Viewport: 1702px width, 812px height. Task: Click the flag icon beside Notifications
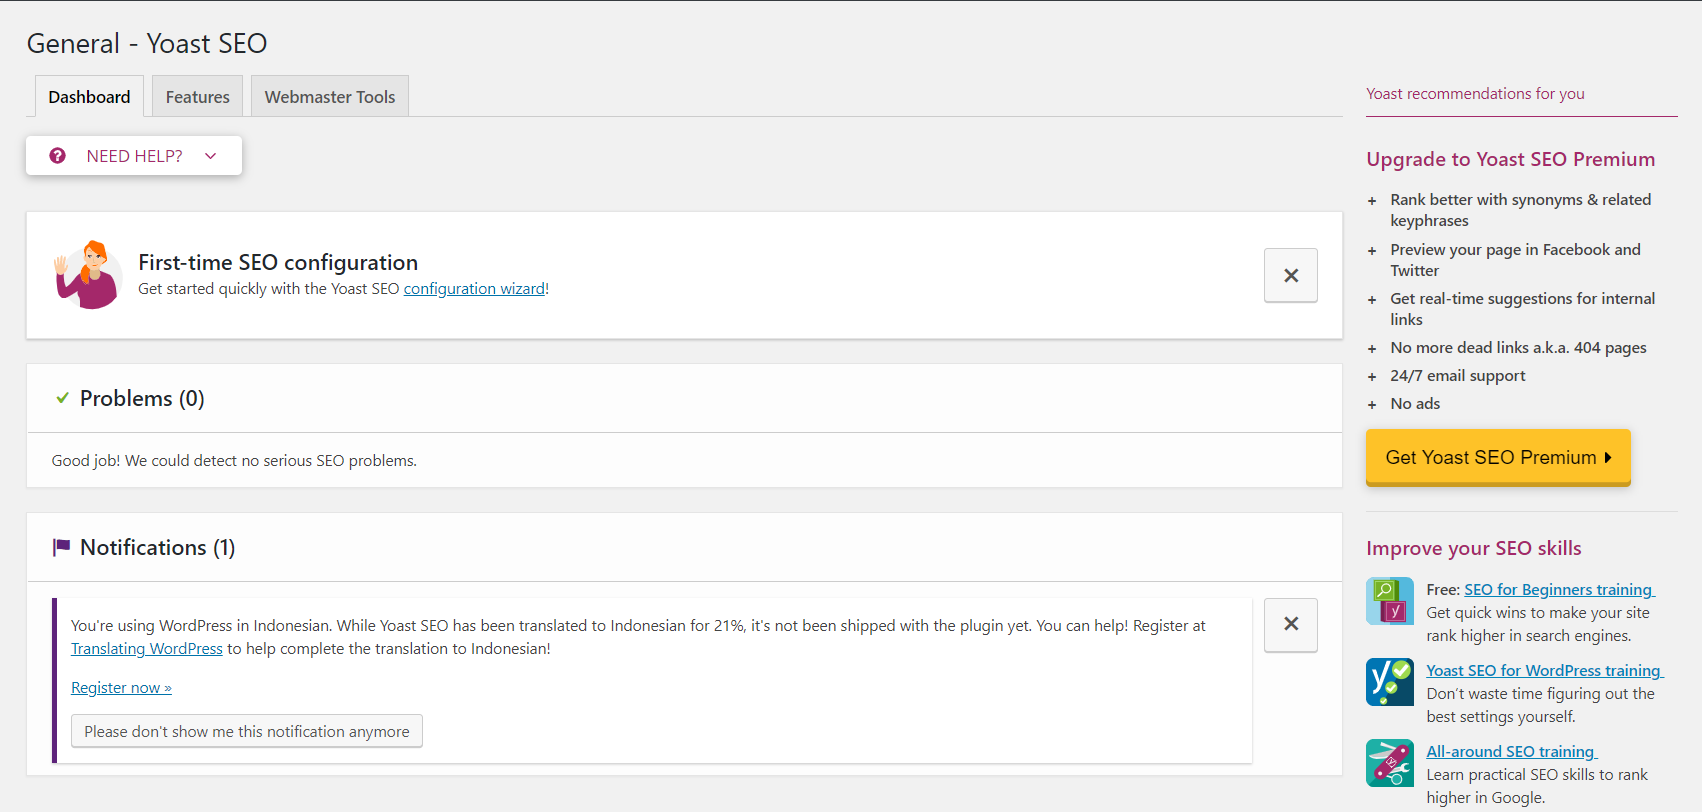tap(61, 547)
